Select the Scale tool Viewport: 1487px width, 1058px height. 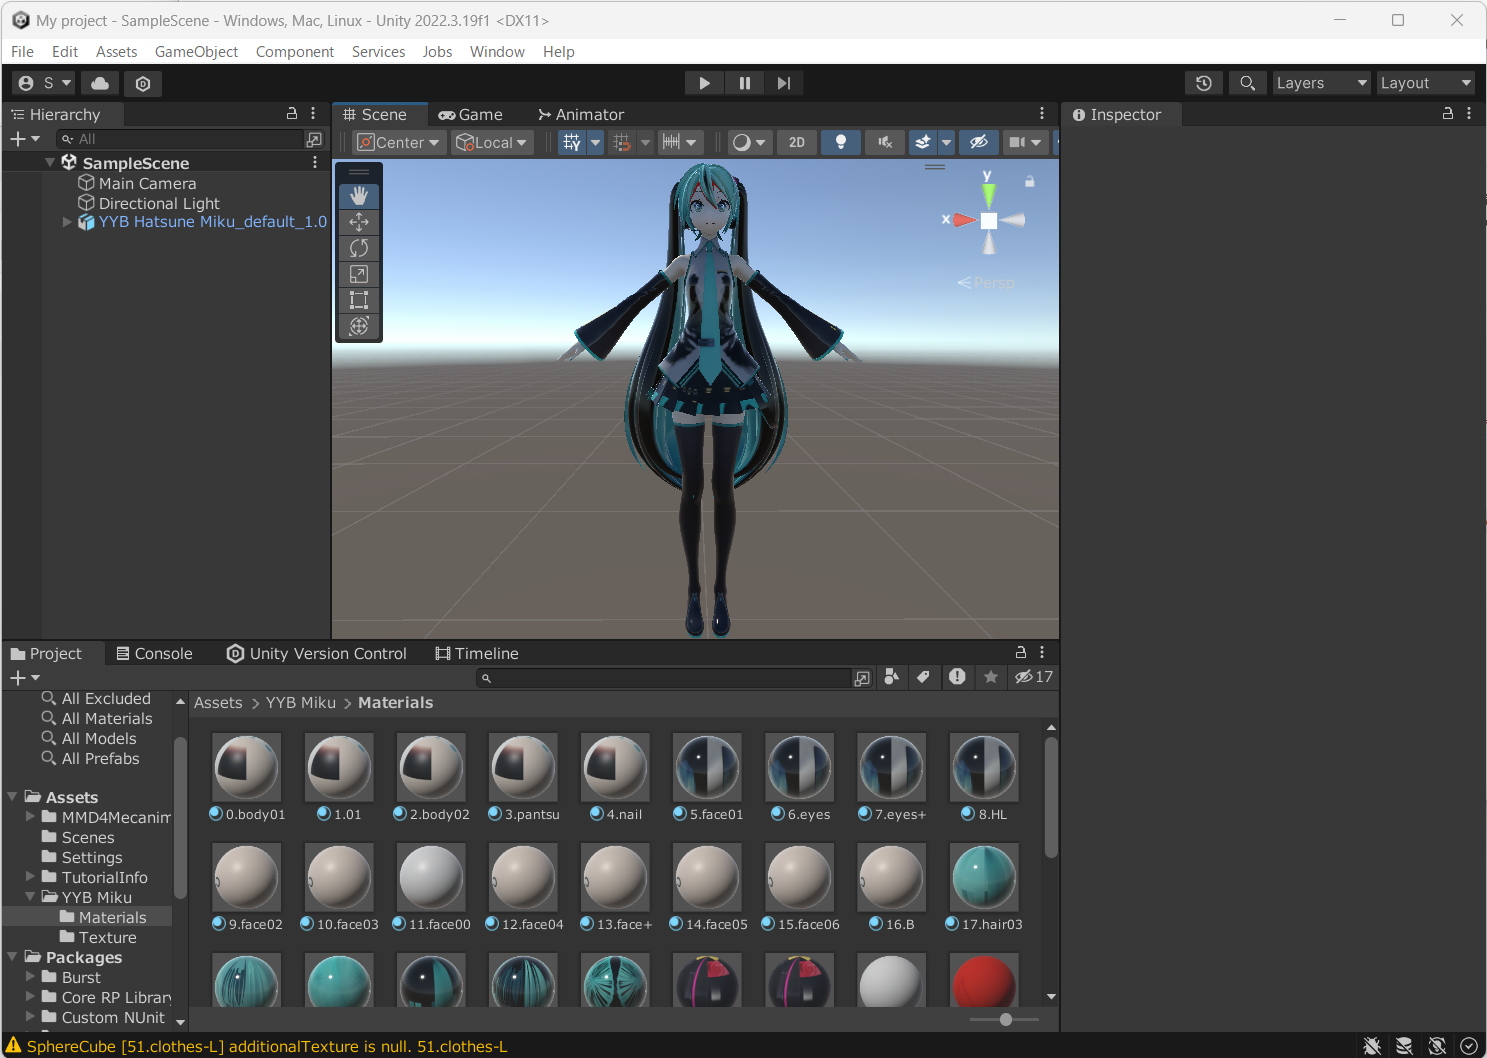(x=358, y=273)
